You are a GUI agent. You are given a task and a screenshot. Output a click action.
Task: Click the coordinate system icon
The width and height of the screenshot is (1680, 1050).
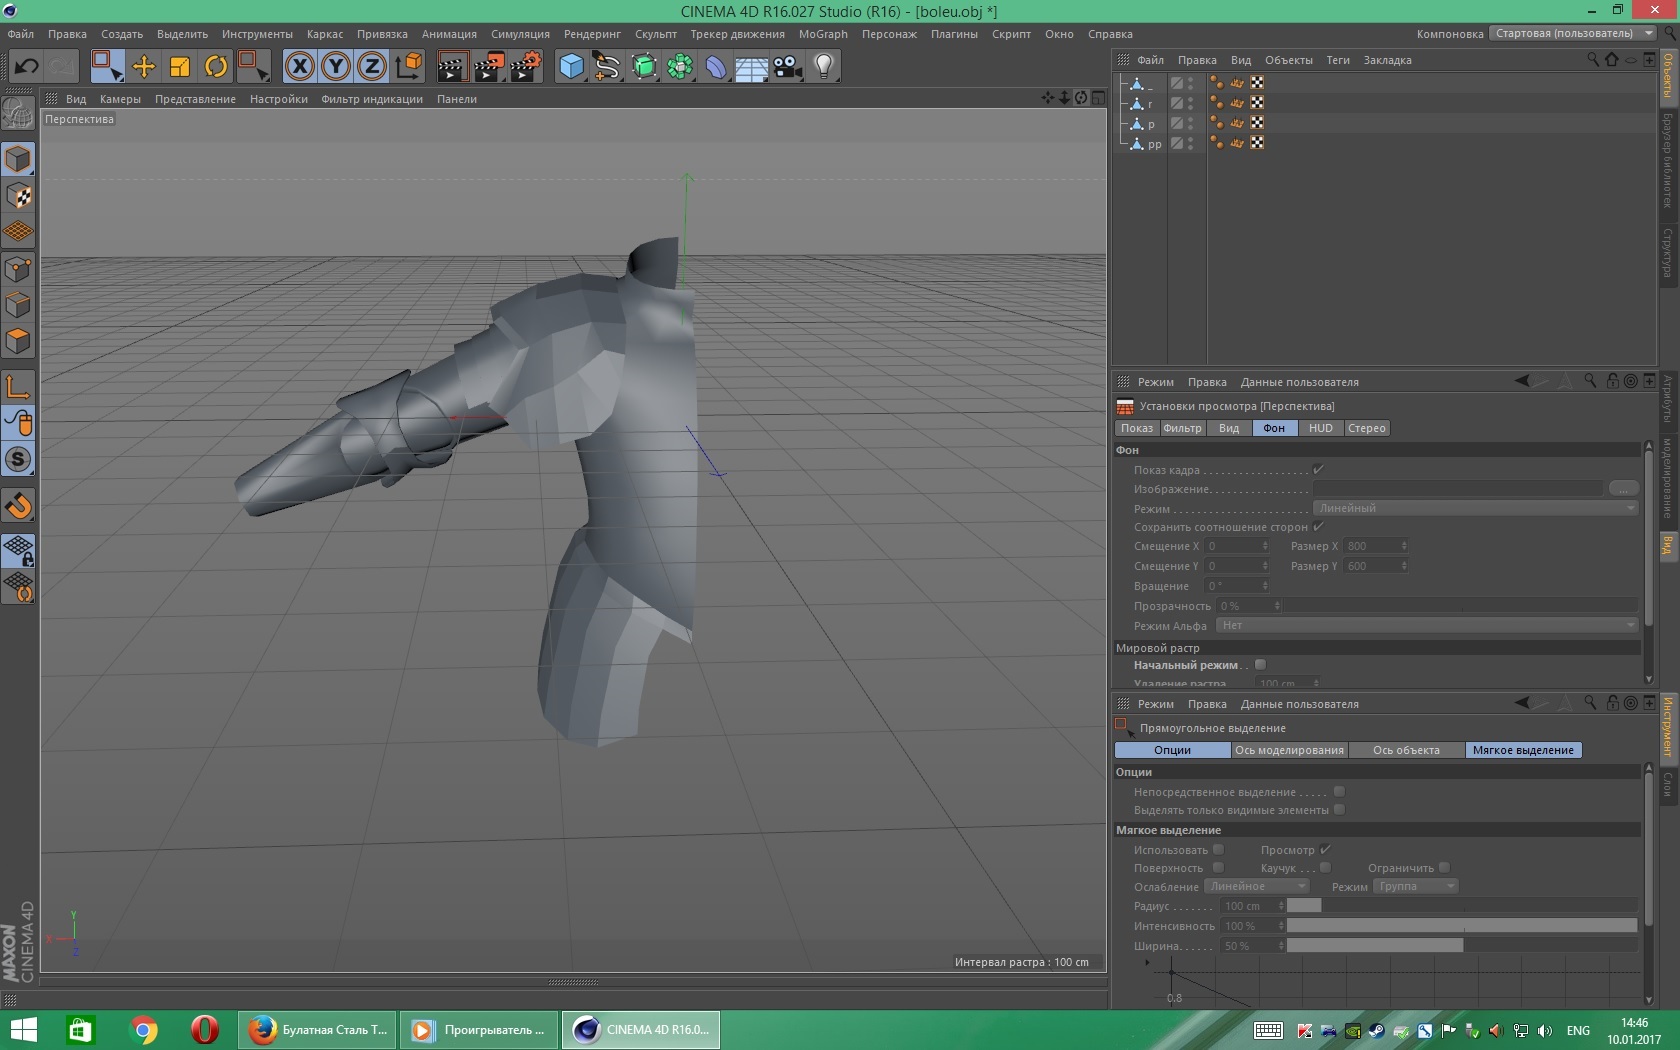coord(408,67)
